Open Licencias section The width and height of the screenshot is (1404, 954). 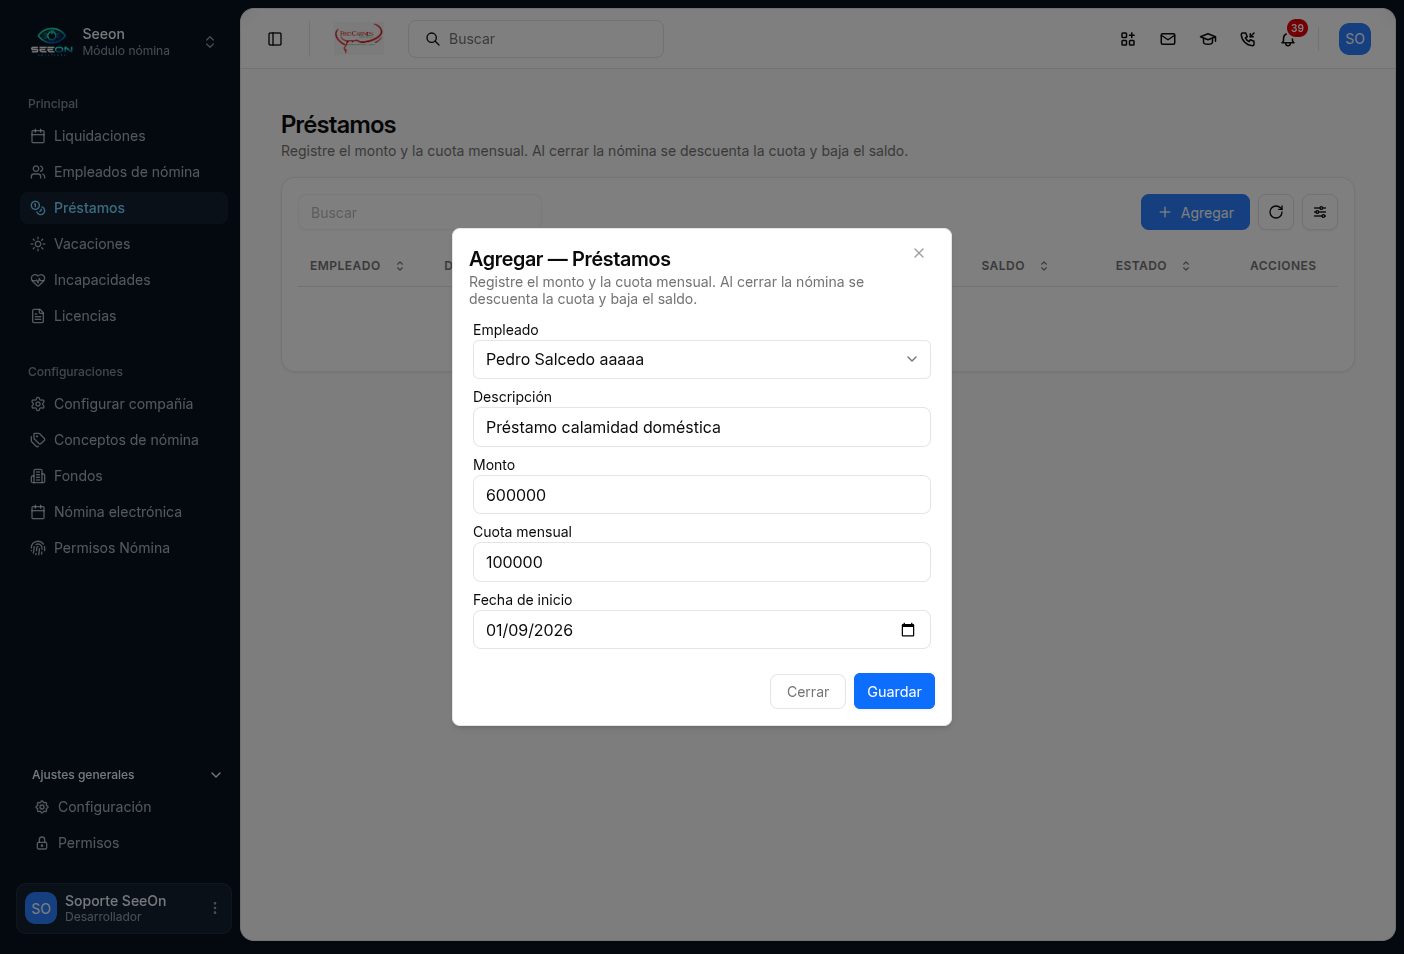(x=124, y=316)
